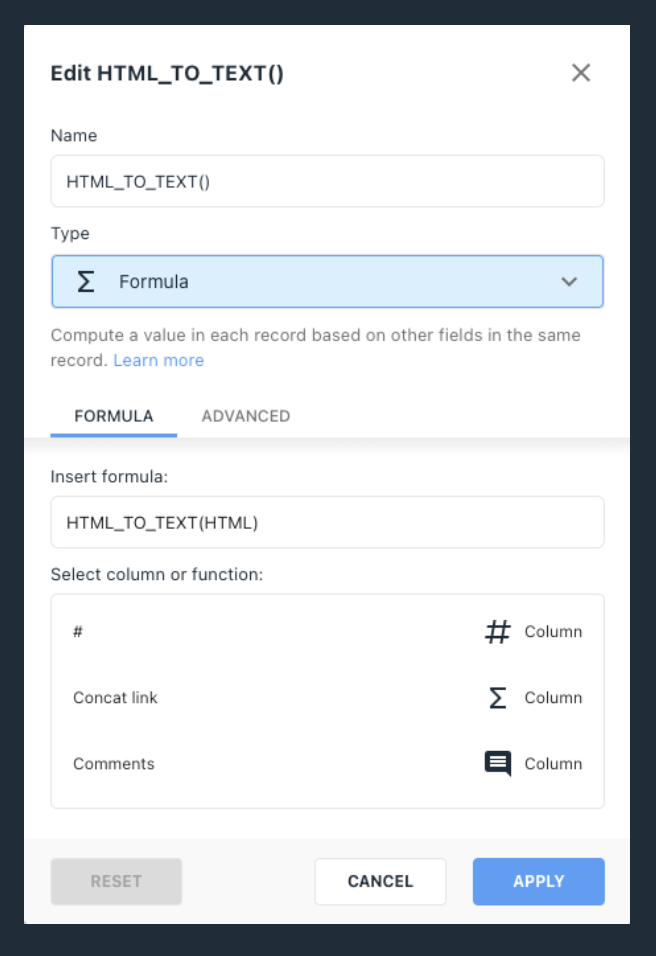Image resolution: width=656 pixels, height=956 pixels.
Task: Select the Comments column
Action: coord(327,763)
